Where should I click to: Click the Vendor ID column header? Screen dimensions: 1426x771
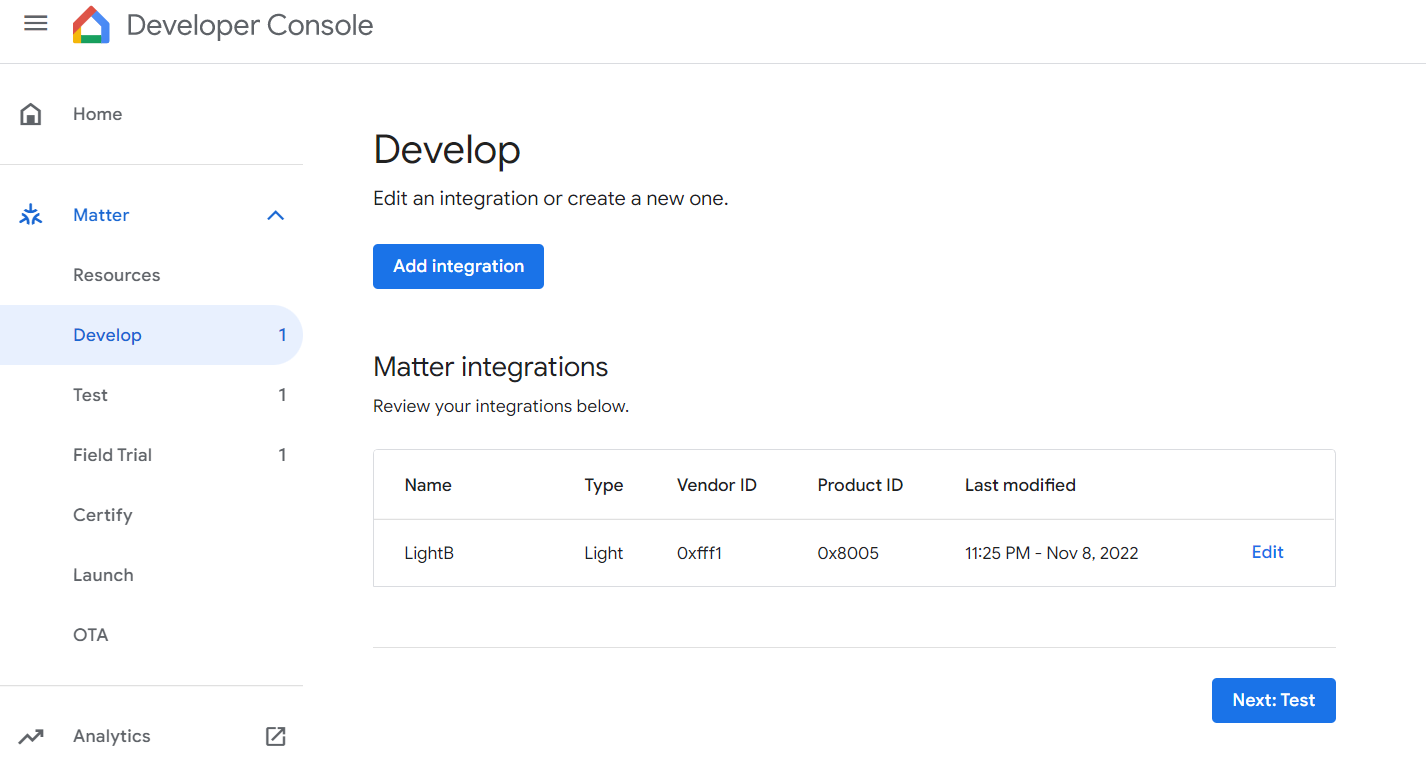717,485
